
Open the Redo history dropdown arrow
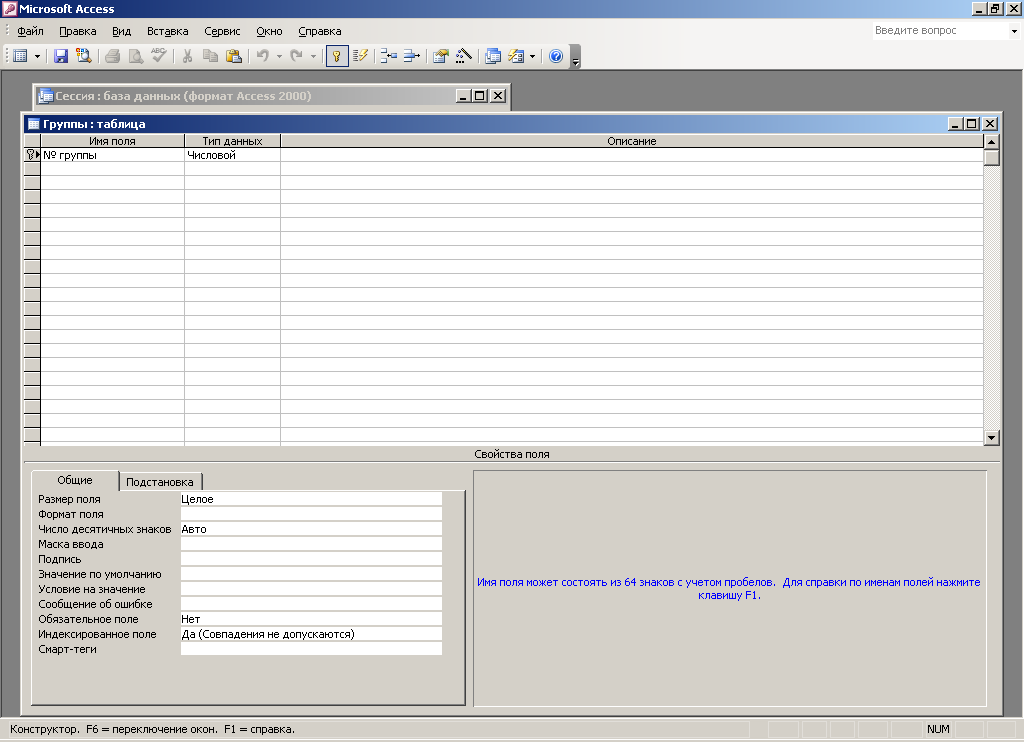tap(313, 56)
